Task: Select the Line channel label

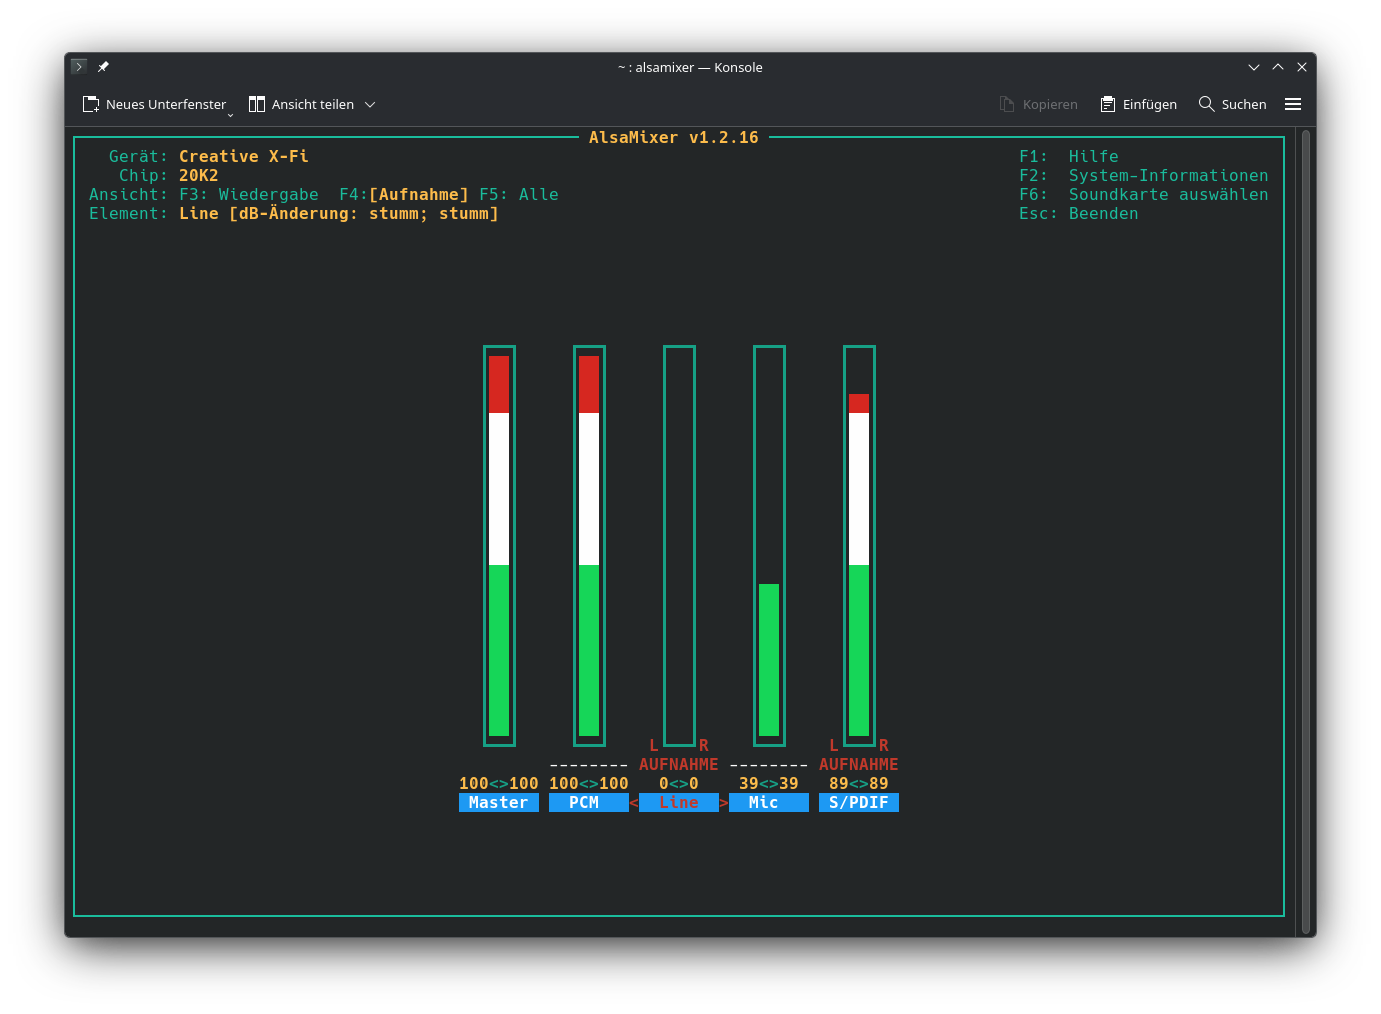Action: (x=679, y=803)
